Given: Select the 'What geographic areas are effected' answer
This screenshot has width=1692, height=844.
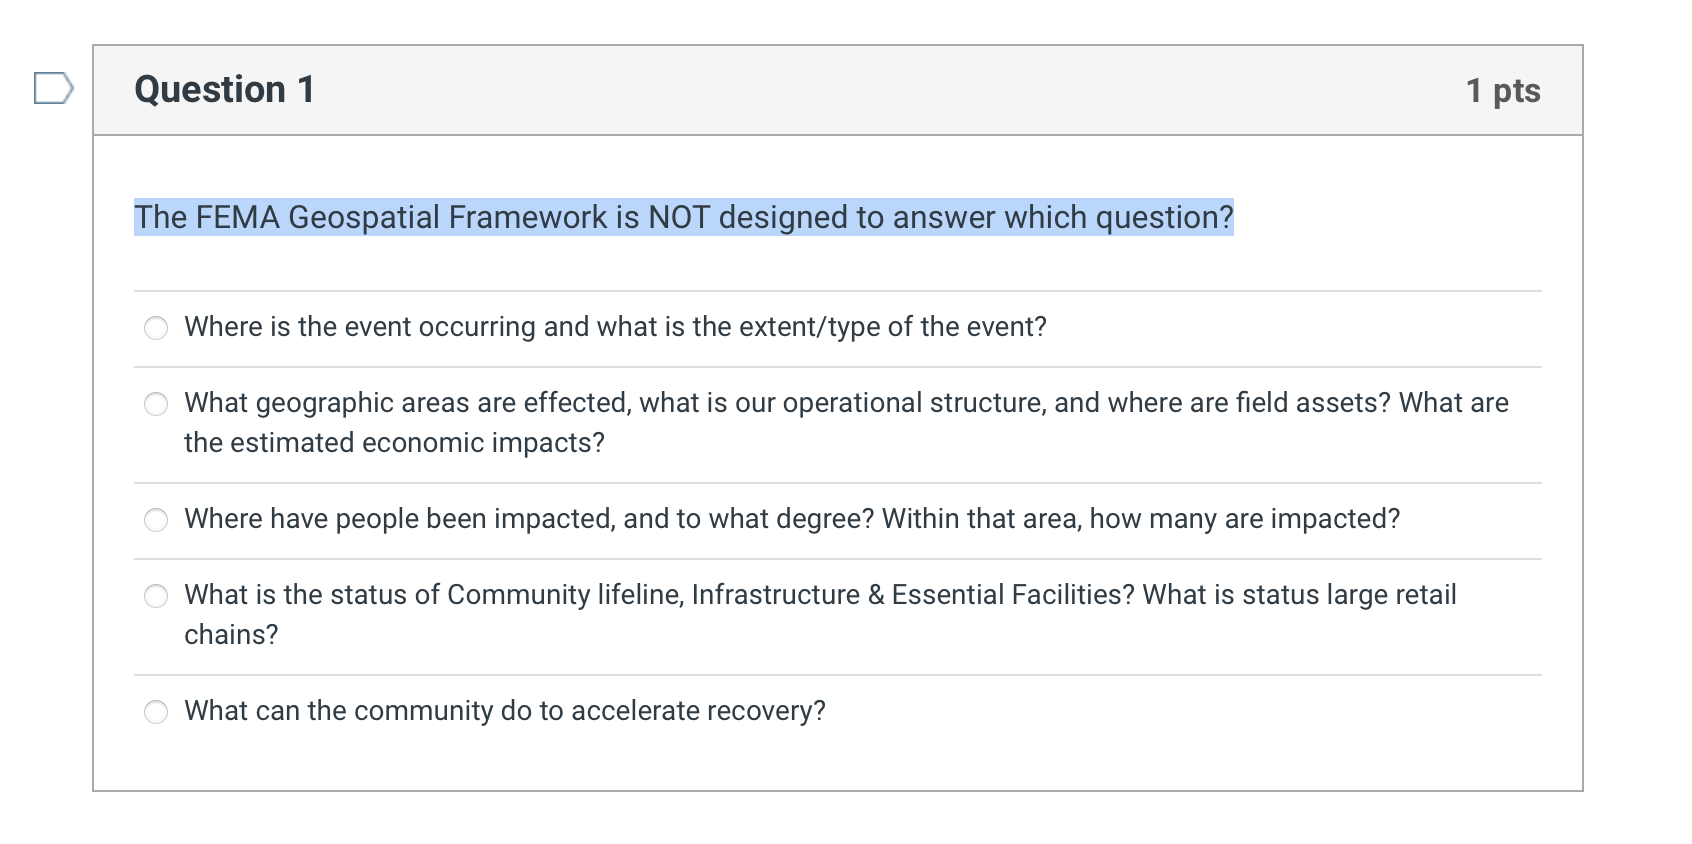Looking at the screenshot, I should point(156,404).
